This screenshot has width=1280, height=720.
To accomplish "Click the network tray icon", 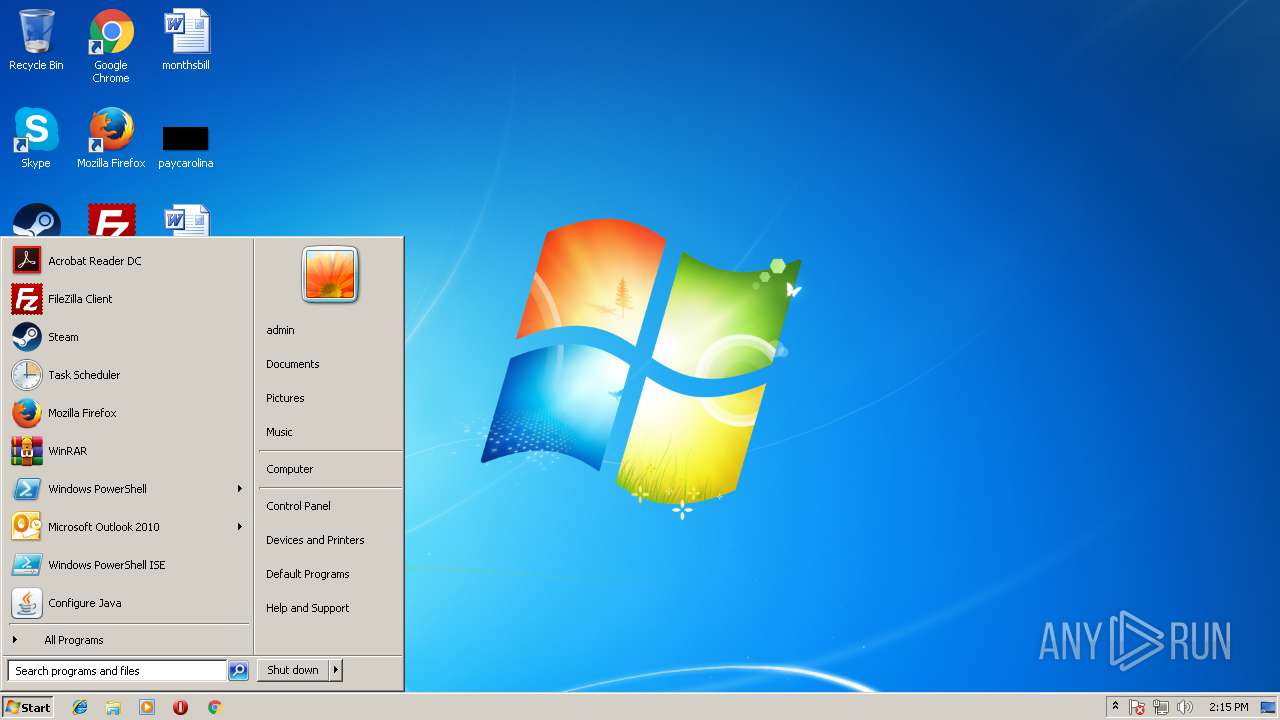I will 1161,707.
